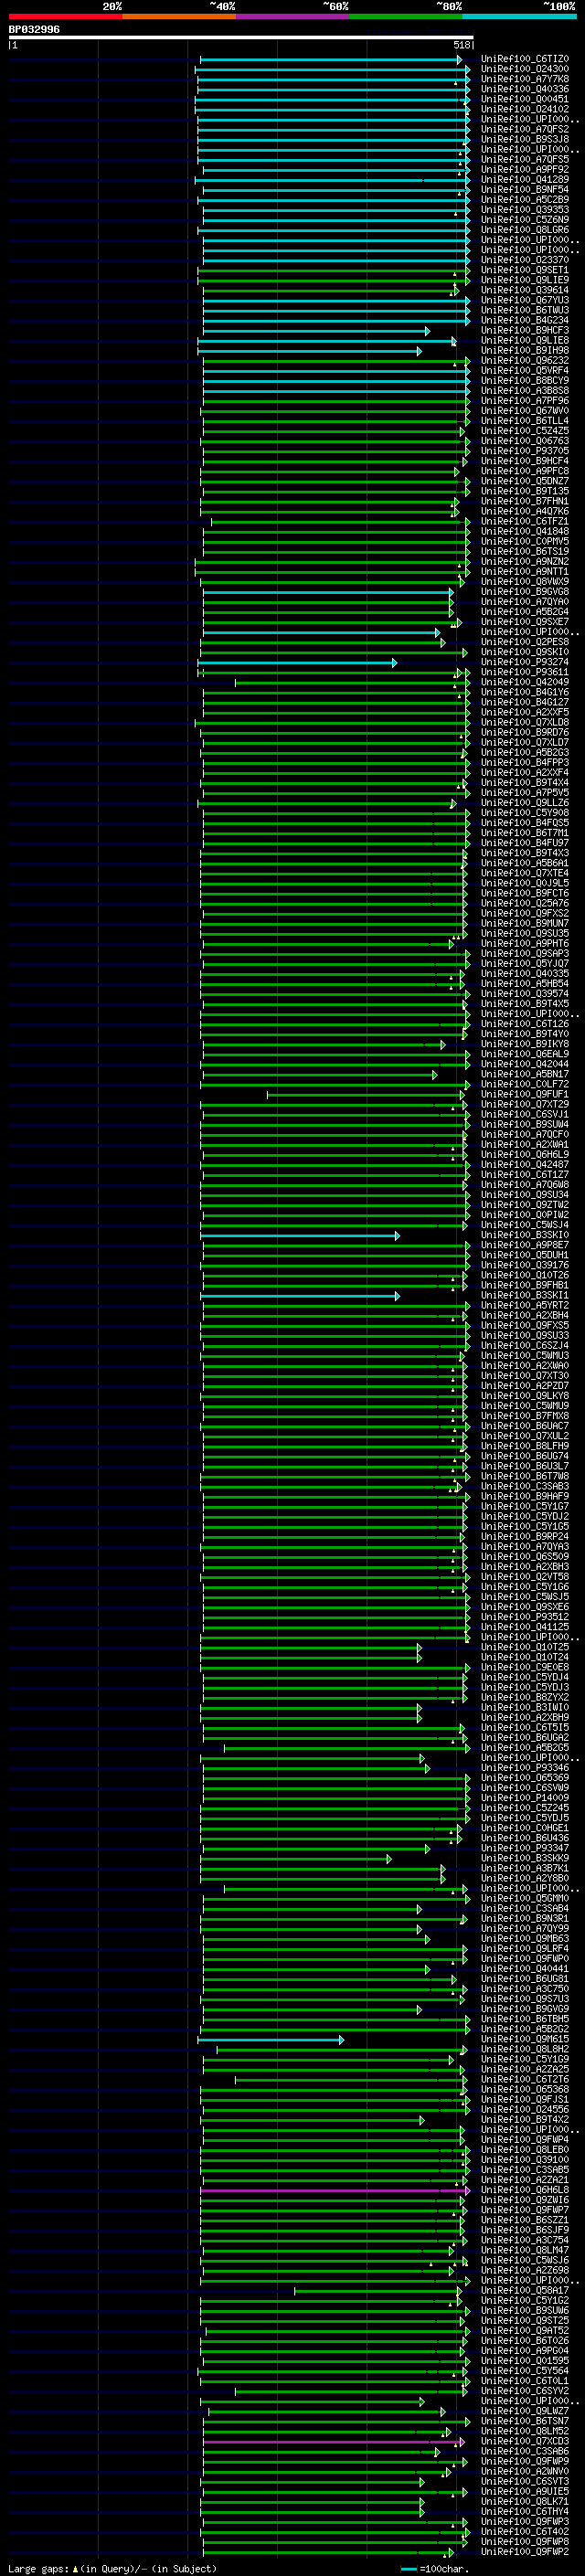Select the UniRef100_B8BCY9 label
This screenshot has height=2576, width=585.
pos(524,381)
